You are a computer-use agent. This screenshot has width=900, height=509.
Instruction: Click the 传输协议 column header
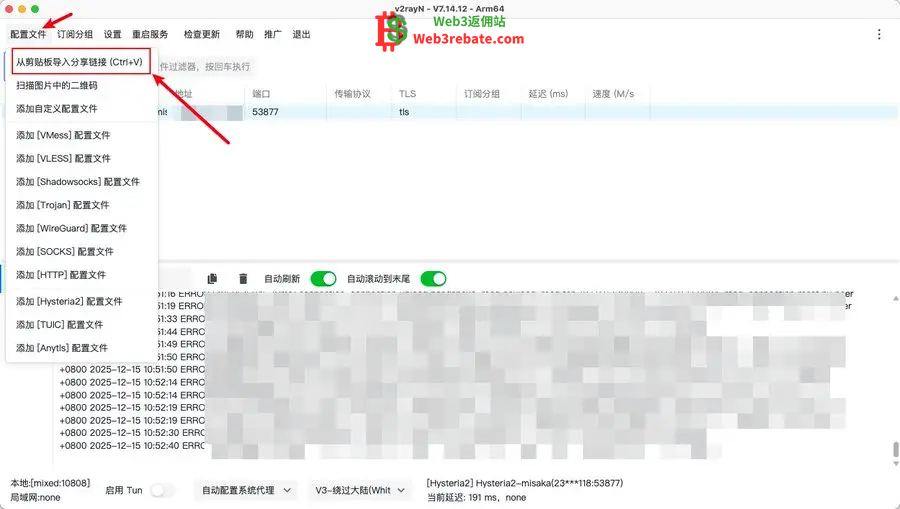(x=359, y=94)
